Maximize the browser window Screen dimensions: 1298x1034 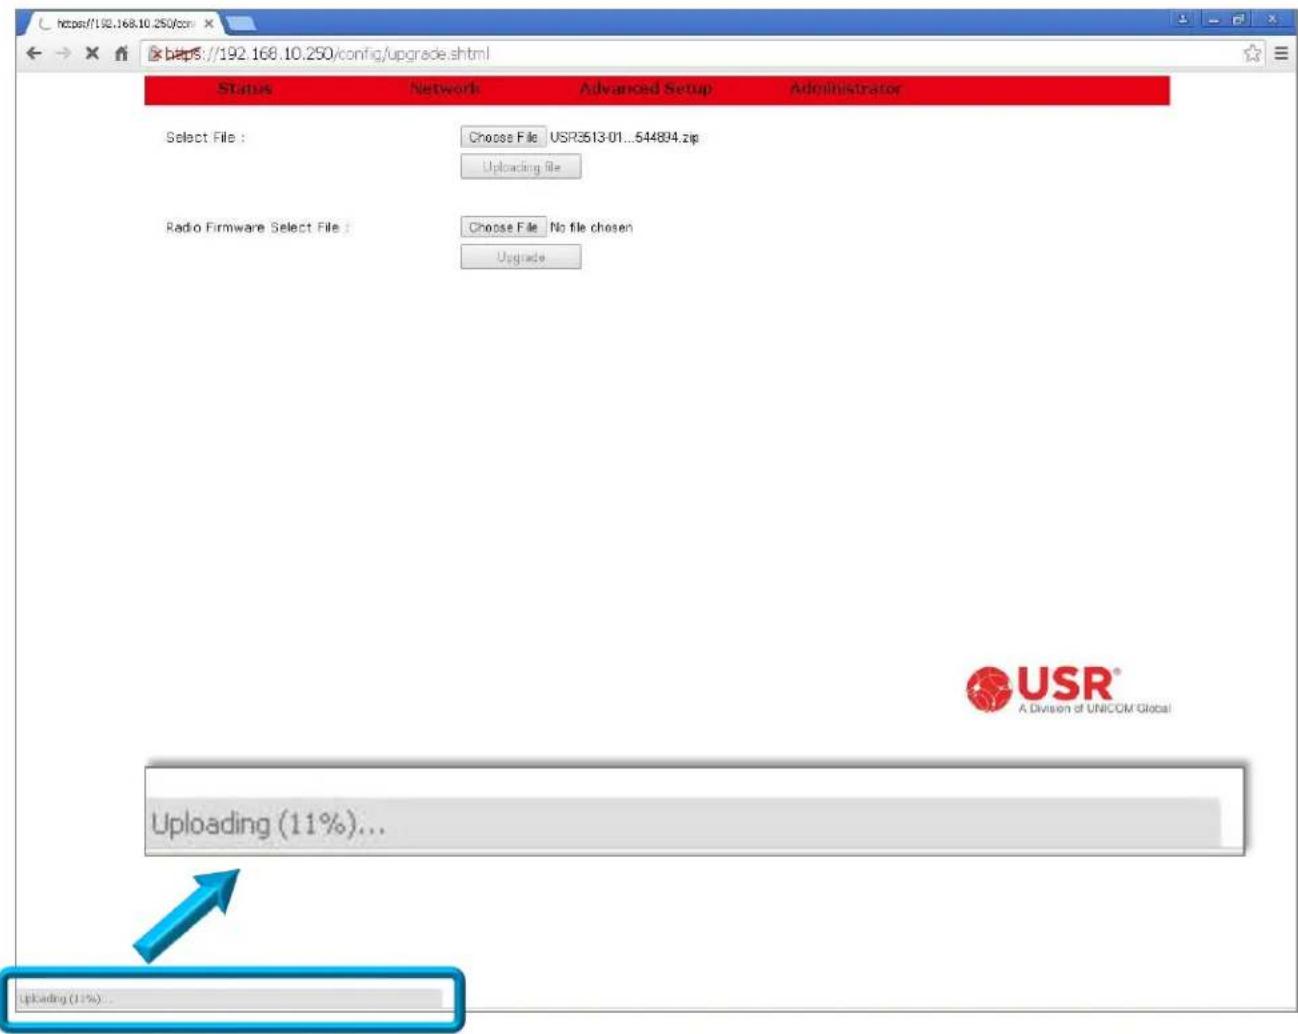pos(1240,19)
